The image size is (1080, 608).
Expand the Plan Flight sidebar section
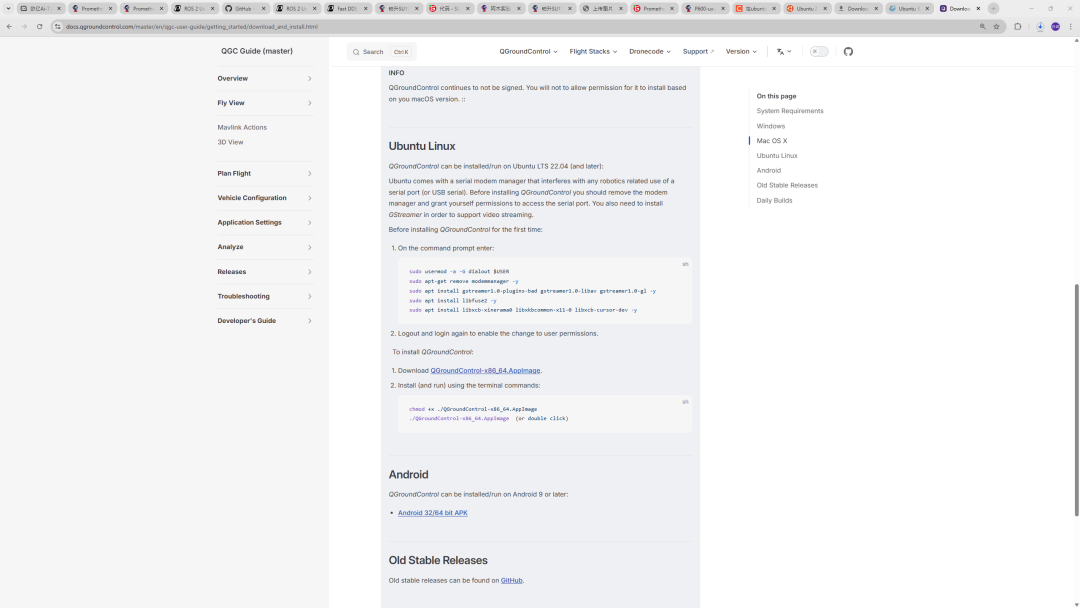click(264, 174)
